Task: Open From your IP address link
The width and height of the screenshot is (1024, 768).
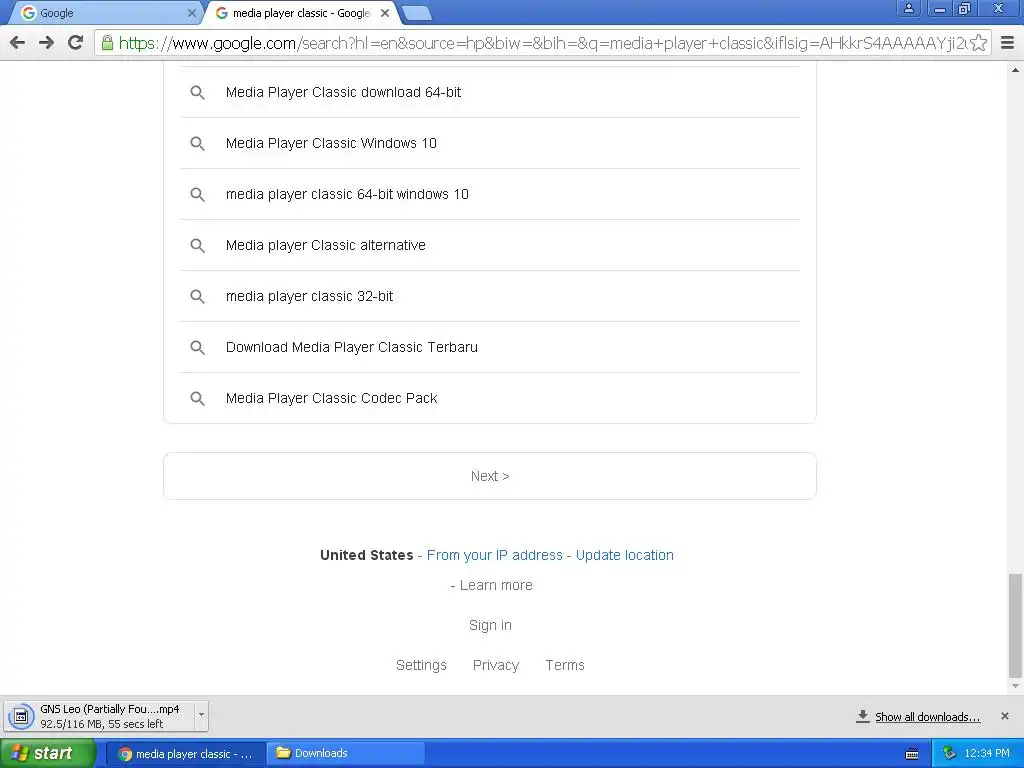Action: pyautogui.click(x=494, y=555)
